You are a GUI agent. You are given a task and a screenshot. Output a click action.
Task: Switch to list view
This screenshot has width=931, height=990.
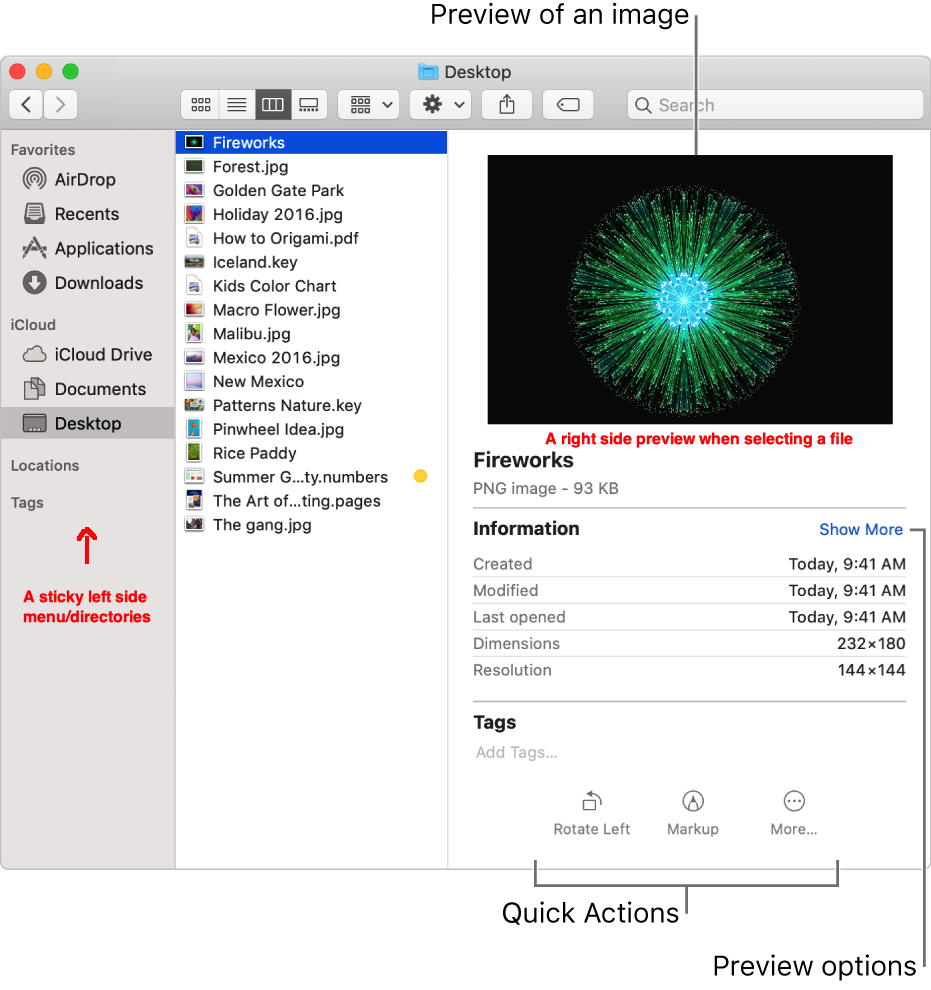pyautogui.click(x=236, y=104)
